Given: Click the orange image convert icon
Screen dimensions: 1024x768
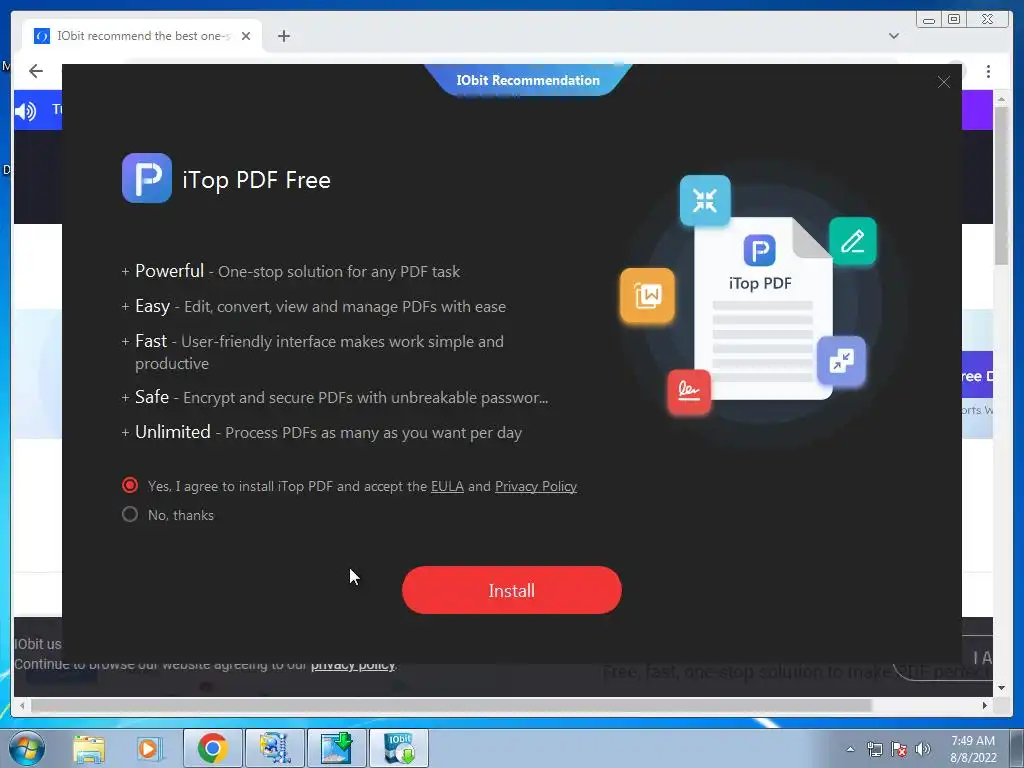Looking at the screenshot, I should [x=647, y=295].
